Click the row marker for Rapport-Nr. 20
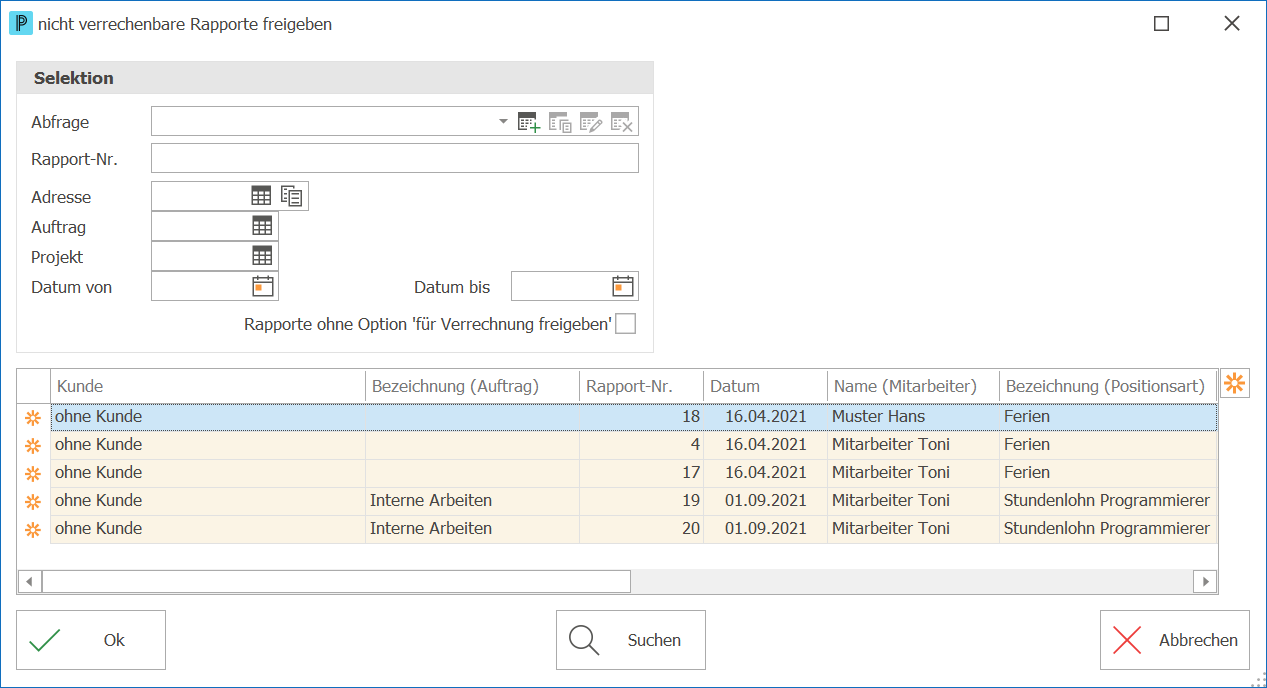This screenshot has width=1267, height=688. (x=33, y=529)
